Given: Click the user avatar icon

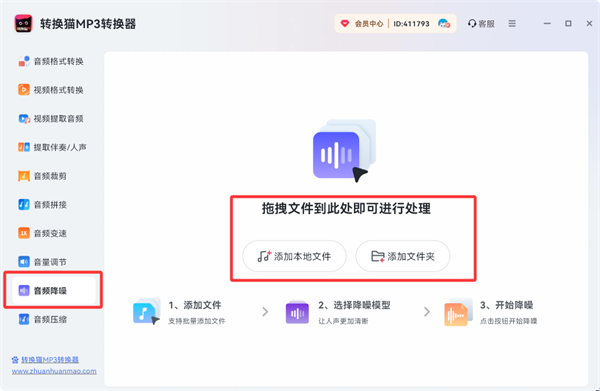Looking at the screenshot, I should 444,24.
